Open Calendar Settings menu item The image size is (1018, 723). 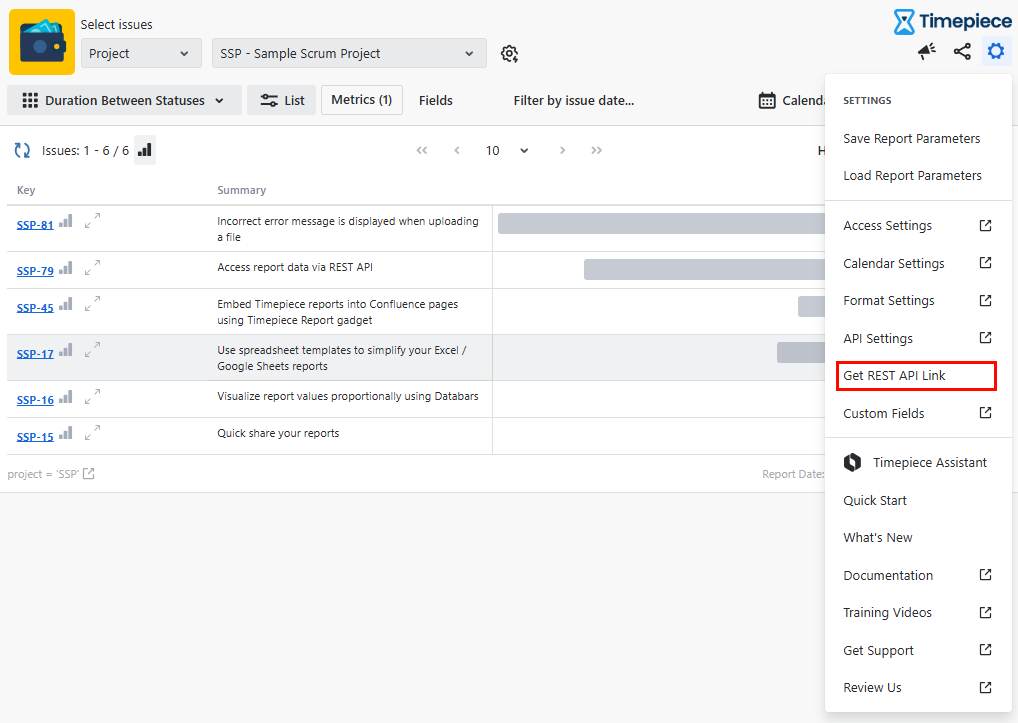click(x=918, y=263)
